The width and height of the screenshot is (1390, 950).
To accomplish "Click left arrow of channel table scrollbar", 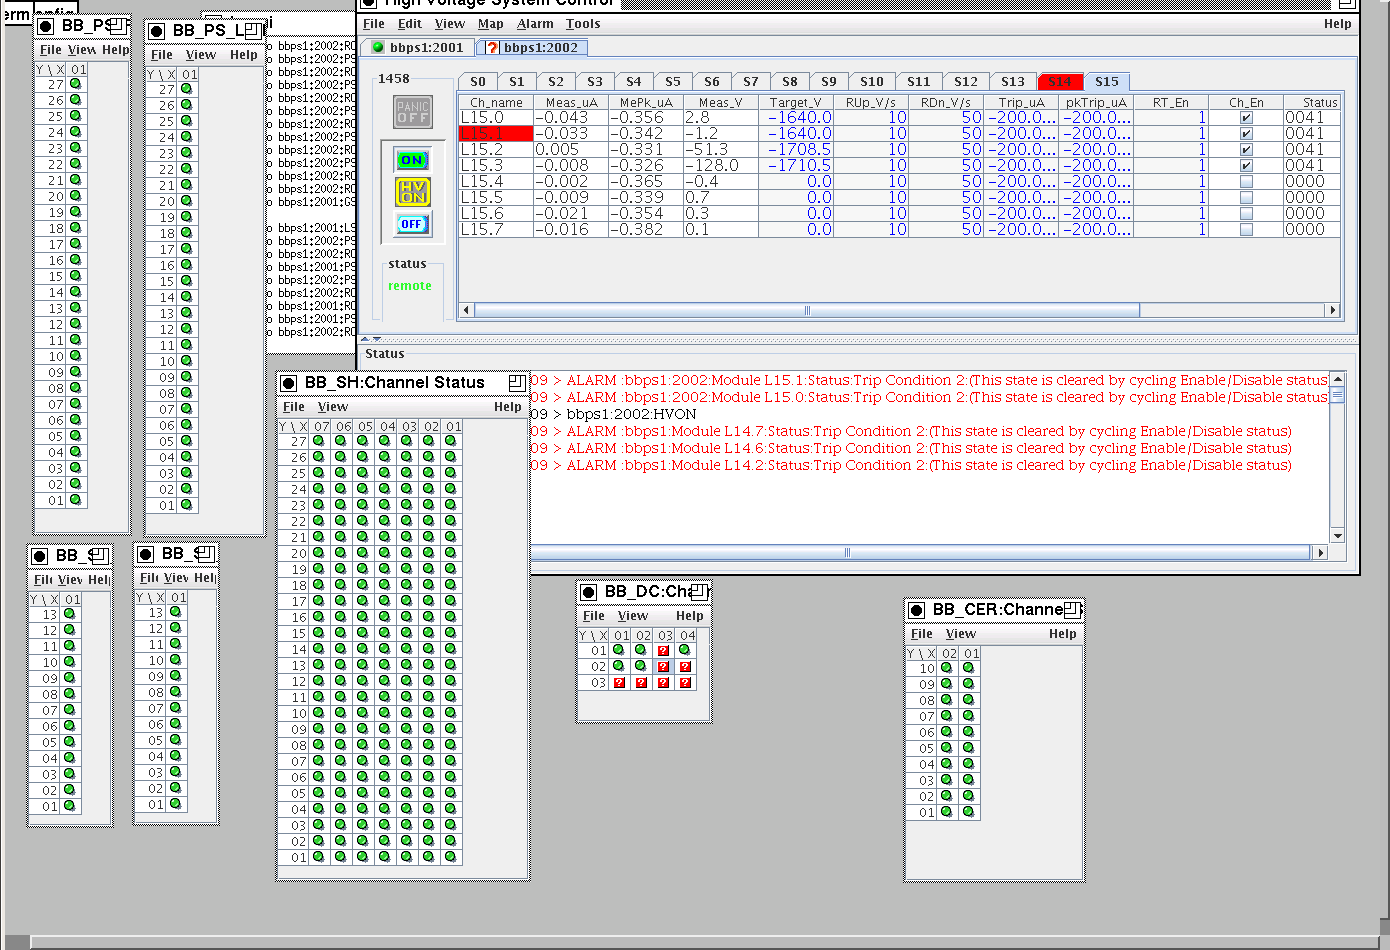I will coord(465,310).
